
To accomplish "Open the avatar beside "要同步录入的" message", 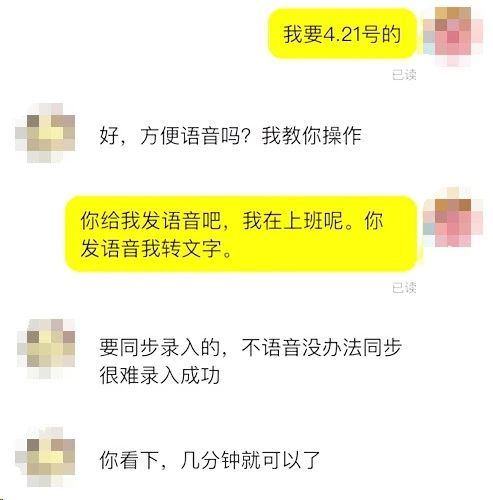I will point(46,349).
